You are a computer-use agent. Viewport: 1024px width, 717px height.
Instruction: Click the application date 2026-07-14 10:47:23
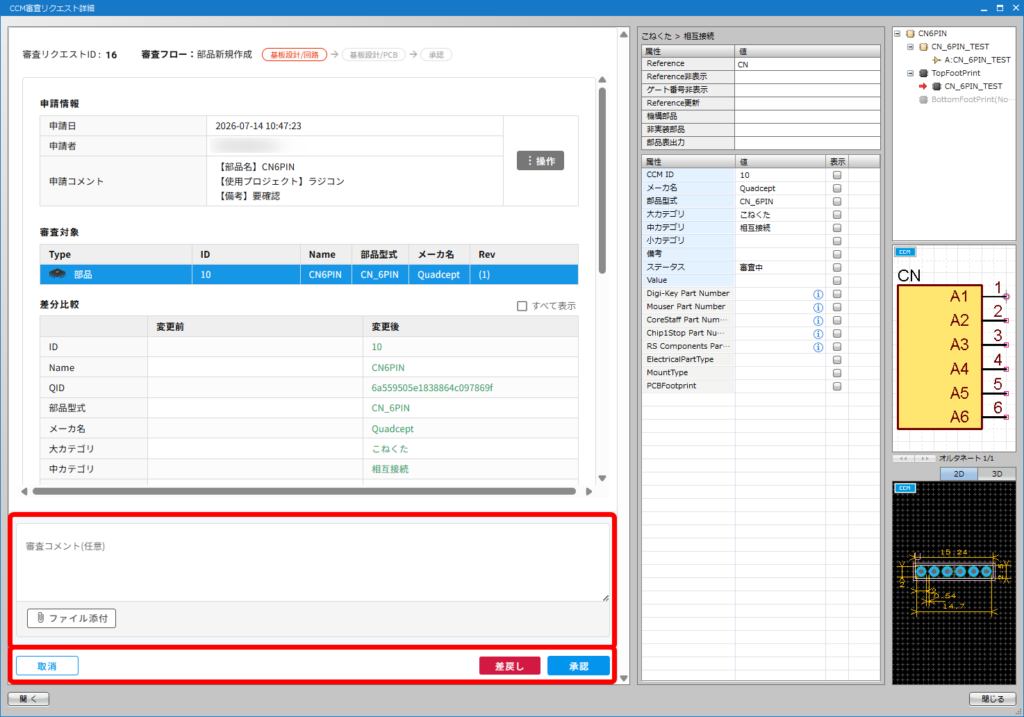pyautogui.click(x=258, y=126)
